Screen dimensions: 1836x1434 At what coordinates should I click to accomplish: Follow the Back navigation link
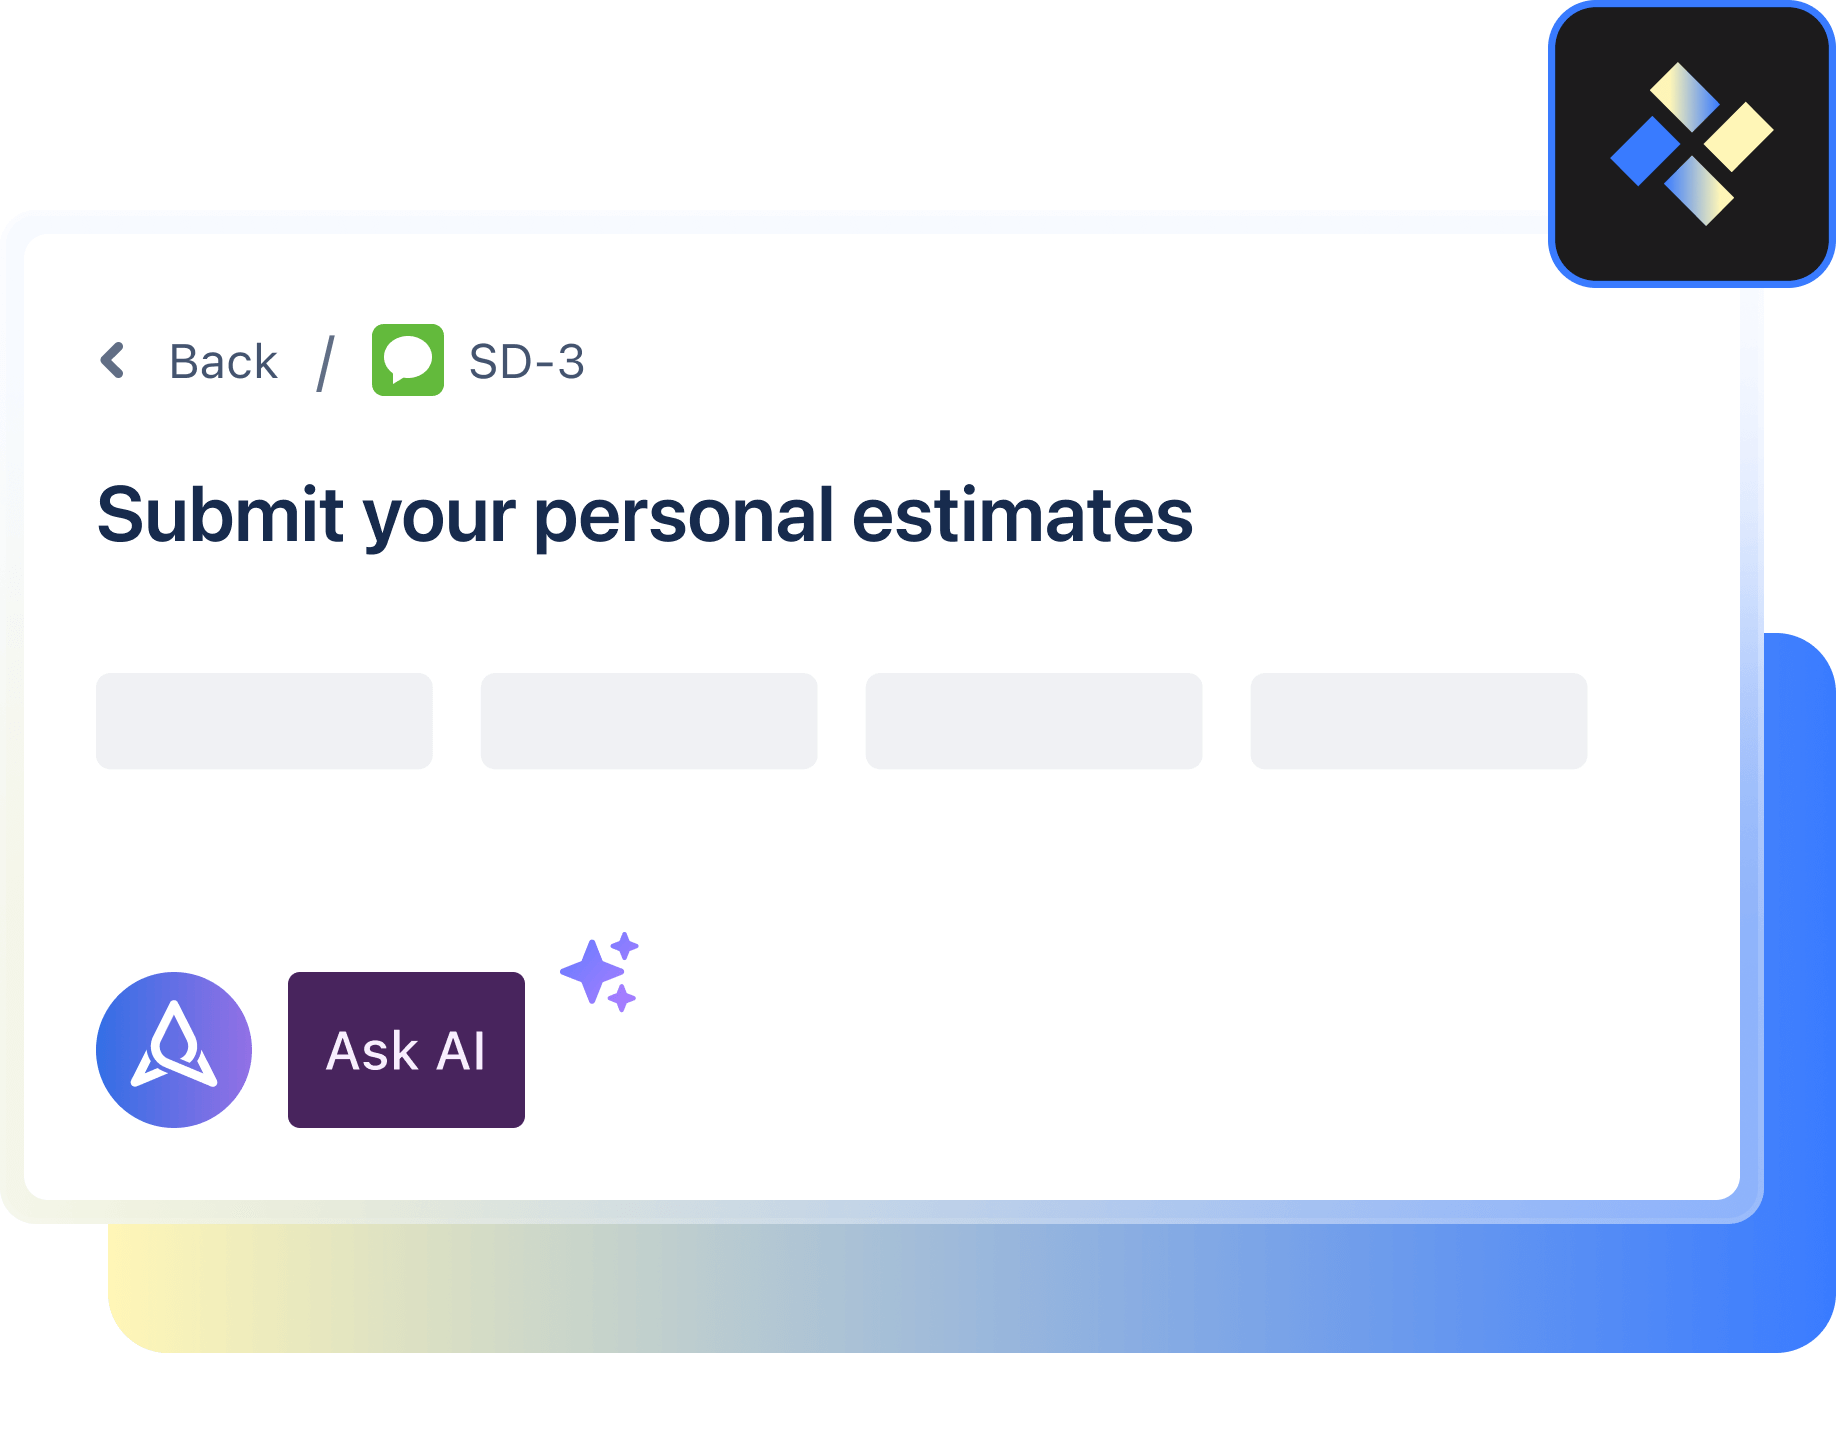click(223, 361)
